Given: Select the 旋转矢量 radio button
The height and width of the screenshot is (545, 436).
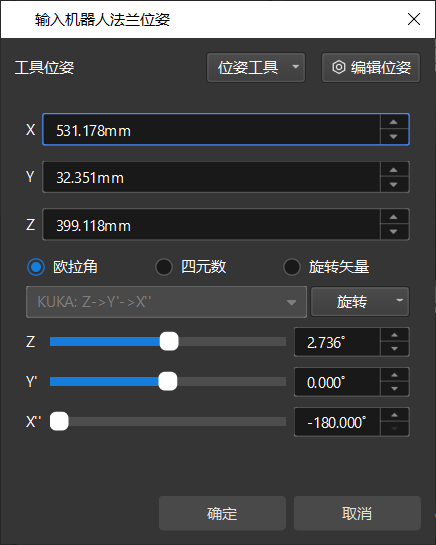Looking at the screenshot, I should tap(292, 267).
